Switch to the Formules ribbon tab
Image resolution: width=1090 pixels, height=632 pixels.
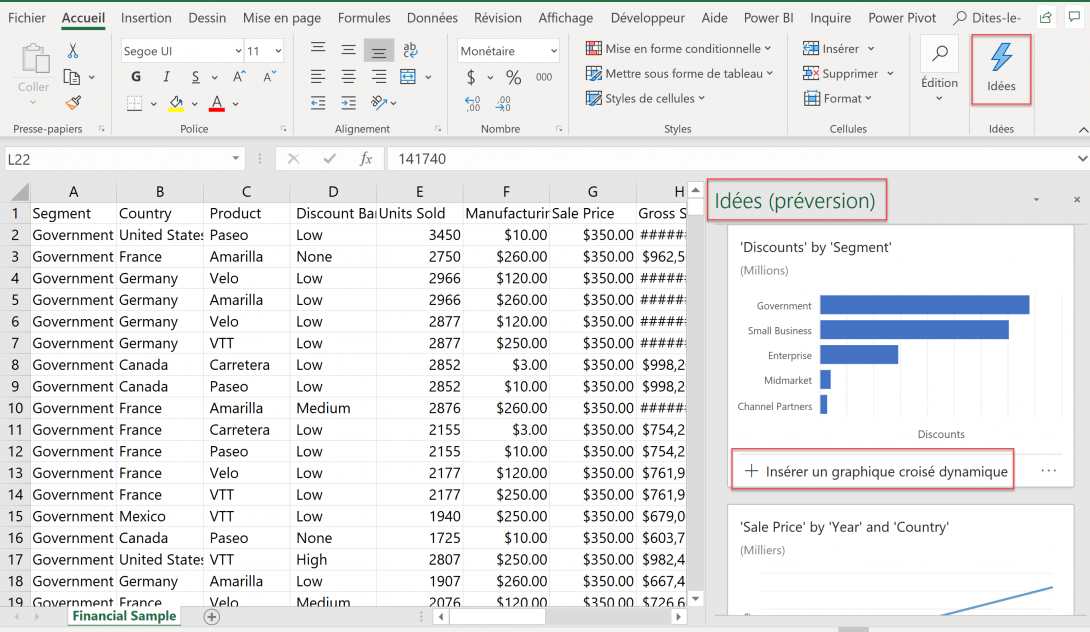[x=364, y=17]
